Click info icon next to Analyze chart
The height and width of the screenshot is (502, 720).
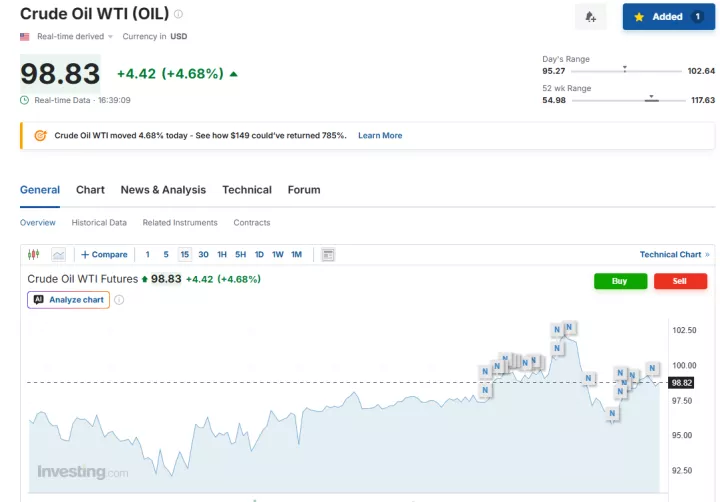[x=119, y=300]
